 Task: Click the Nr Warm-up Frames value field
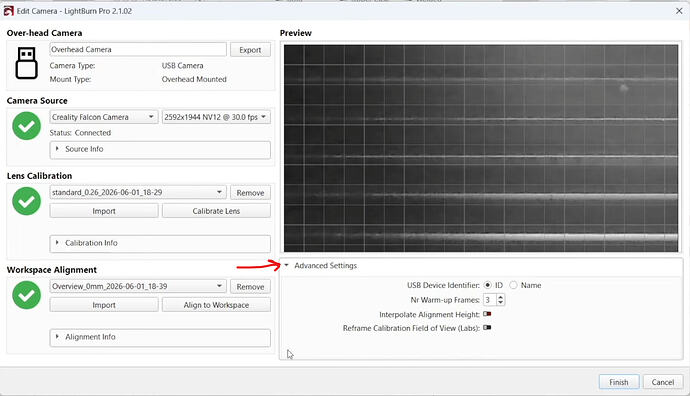490,300
